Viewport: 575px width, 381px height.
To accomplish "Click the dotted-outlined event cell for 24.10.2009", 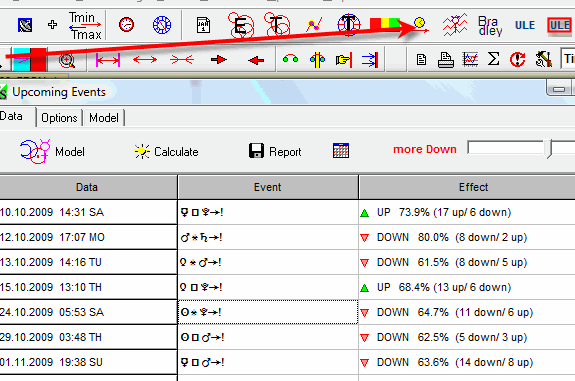I will click(268, 312).
